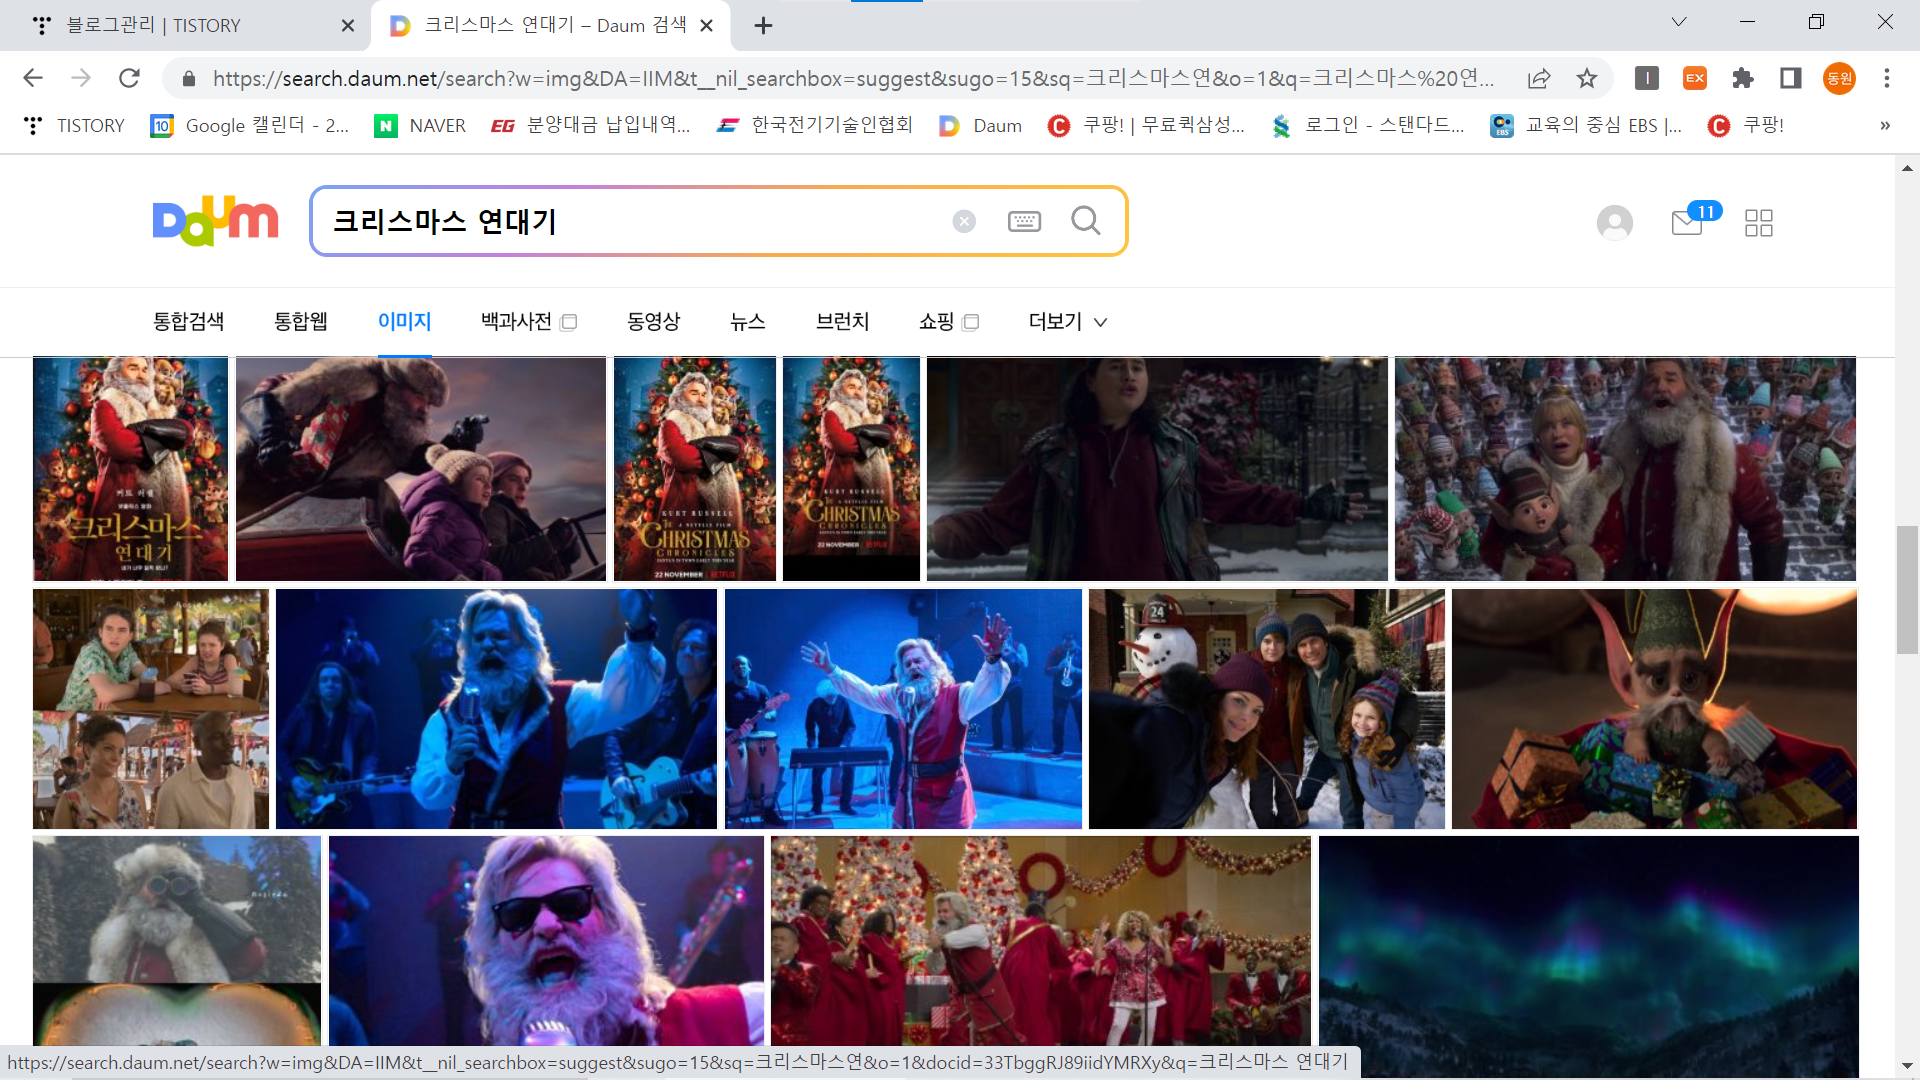The image size is (1920, 1080).
Task: Open the Chrome tab search chevron
Action: point(1679,22)
